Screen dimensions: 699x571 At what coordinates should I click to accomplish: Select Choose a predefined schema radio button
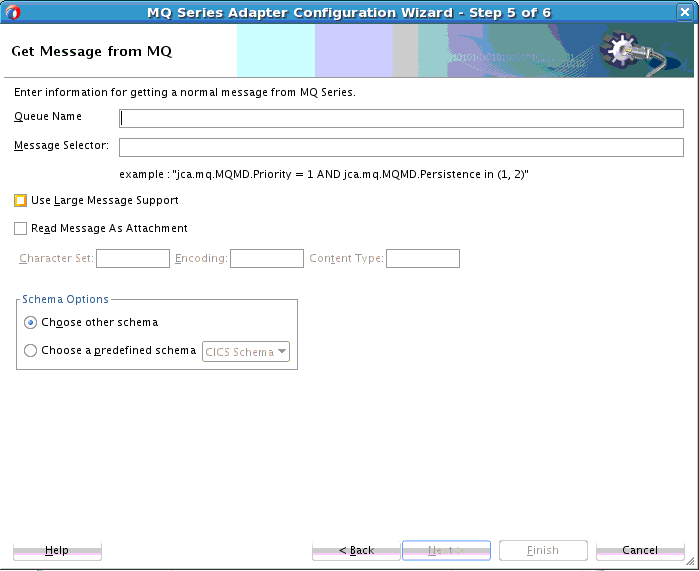coord(30,350)
